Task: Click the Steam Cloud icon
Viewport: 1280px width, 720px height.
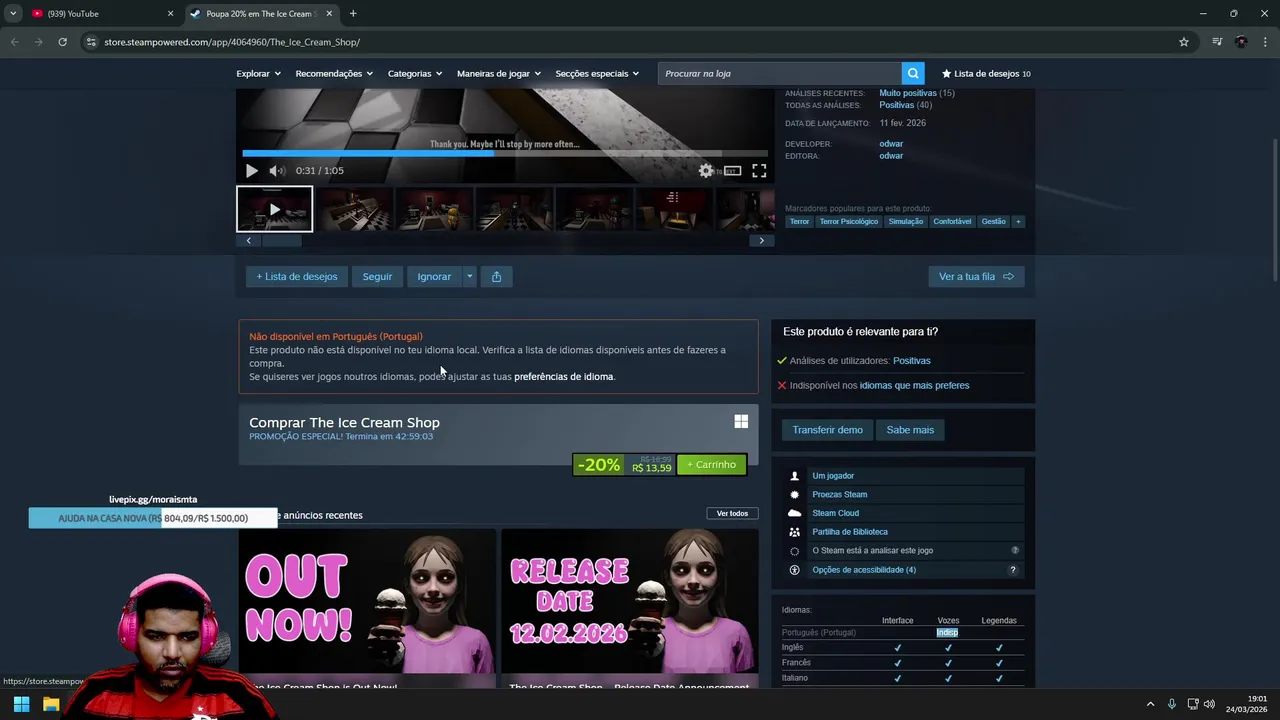Action: click(795, 513)
